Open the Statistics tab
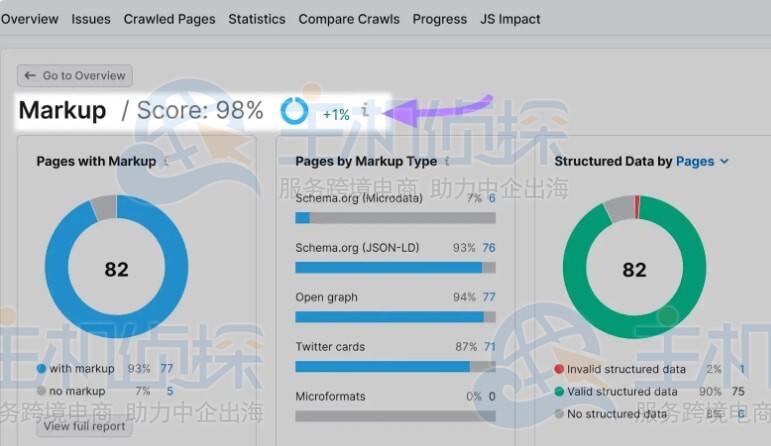Image resolution: width=771 pixels, height=446 pixels. [x=257, y=19]
